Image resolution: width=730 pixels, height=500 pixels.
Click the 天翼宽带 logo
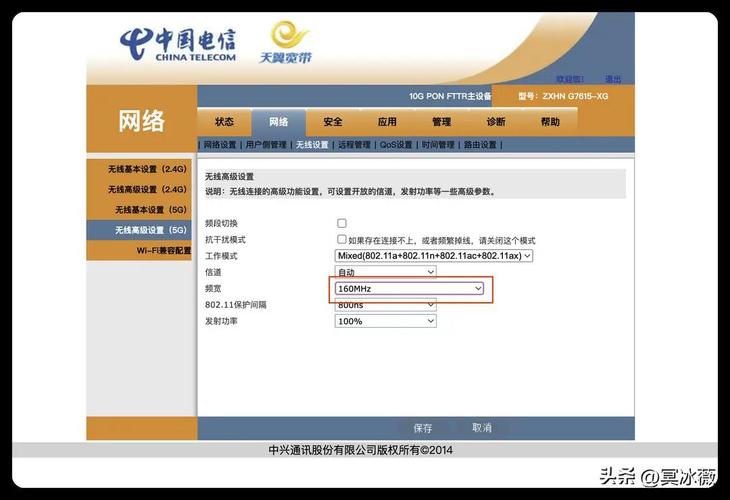(285, 42)
